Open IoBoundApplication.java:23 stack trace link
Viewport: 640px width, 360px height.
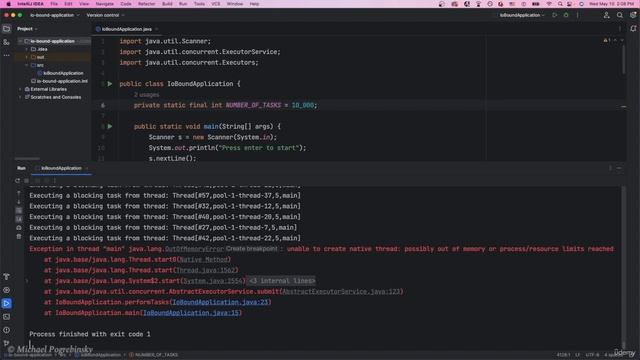pyautogui.click(x=220, y=302)
